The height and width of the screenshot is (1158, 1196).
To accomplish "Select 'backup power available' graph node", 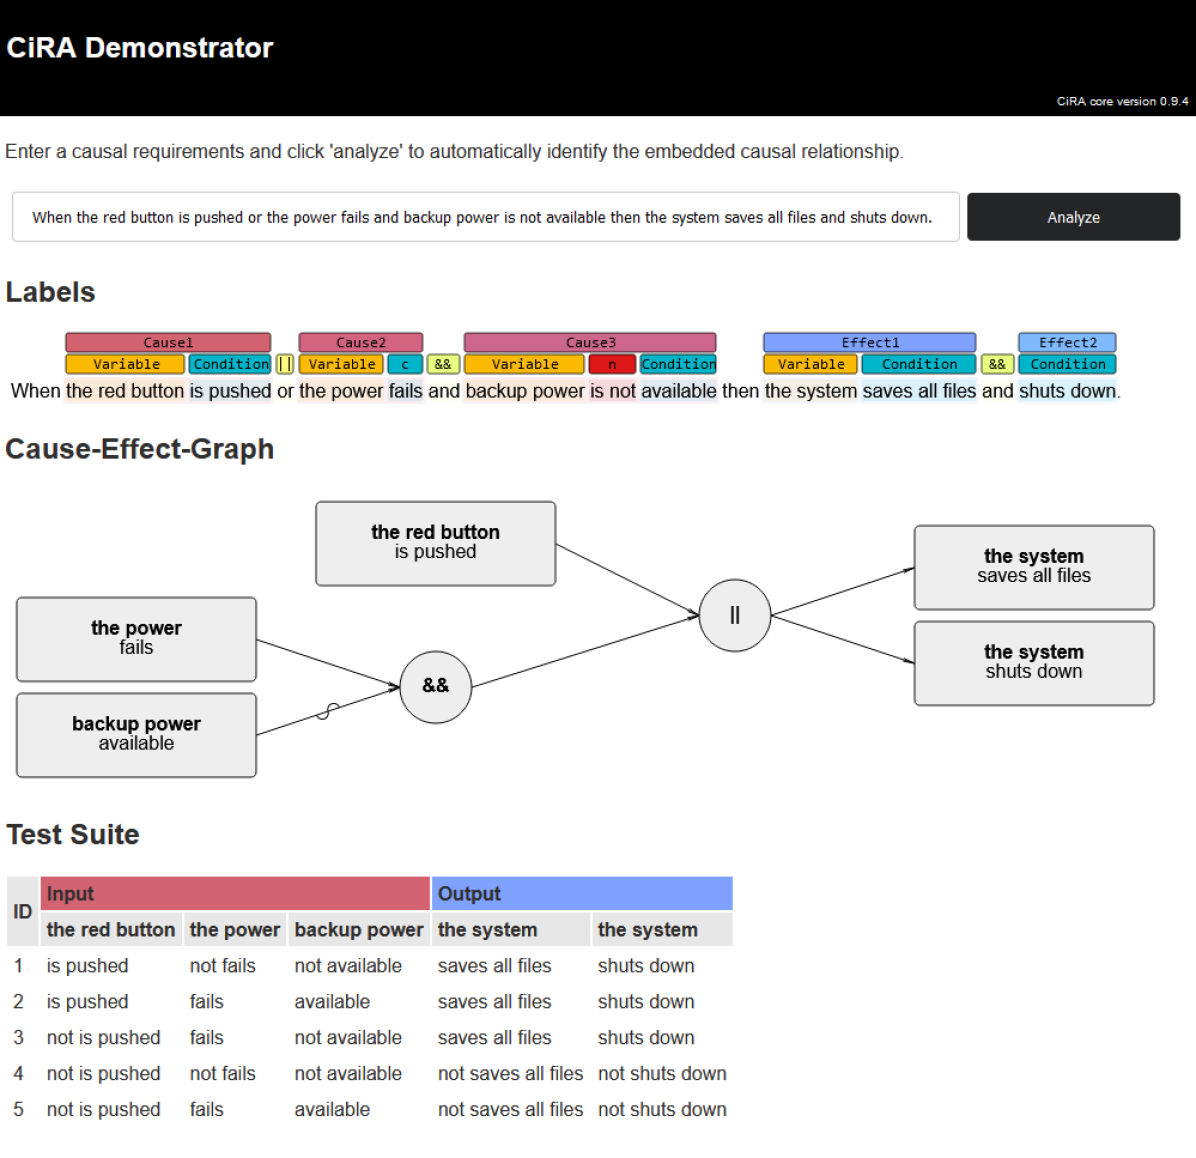I will coord(137,735).
